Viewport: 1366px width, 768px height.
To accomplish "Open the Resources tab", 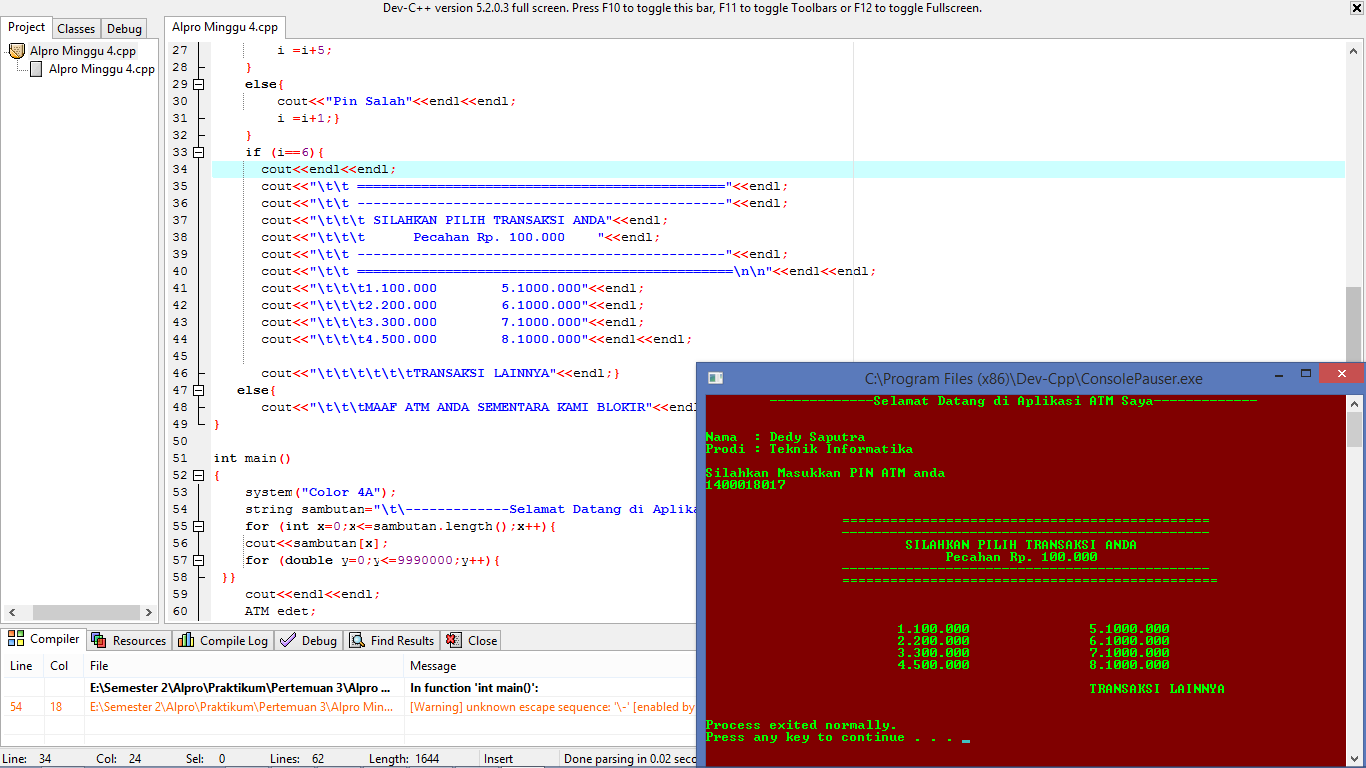I will click(129, 641).
